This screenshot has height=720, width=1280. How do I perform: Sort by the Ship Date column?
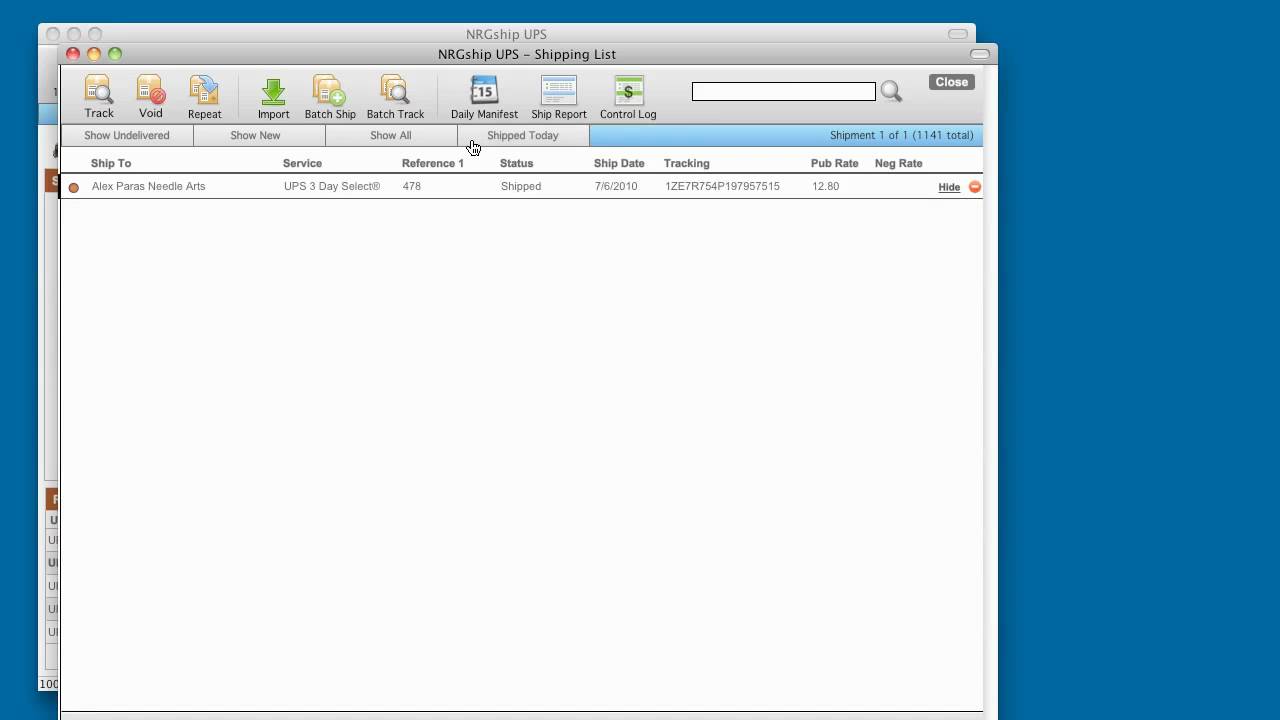(x=619, y=163)
